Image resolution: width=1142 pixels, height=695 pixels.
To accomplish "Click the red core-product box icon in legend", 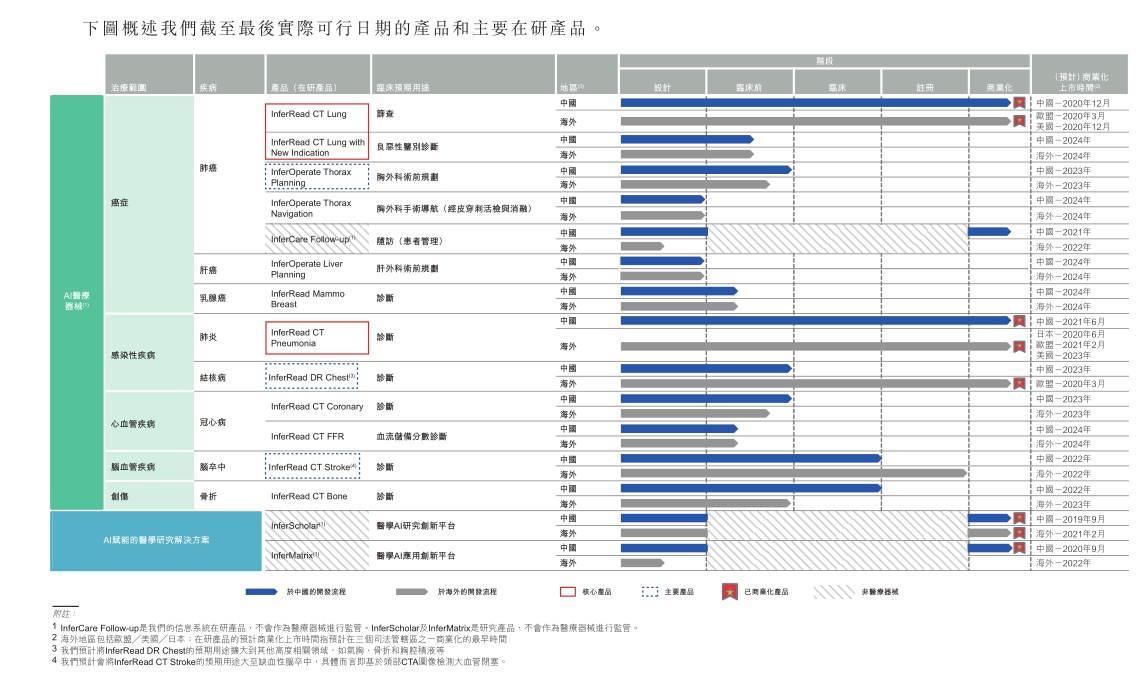I will [568, 592].
